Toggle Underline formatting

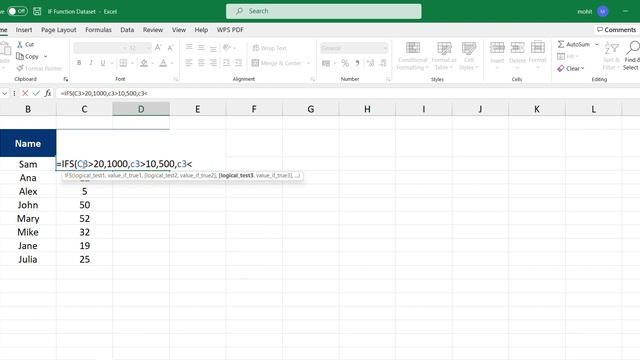103,63
